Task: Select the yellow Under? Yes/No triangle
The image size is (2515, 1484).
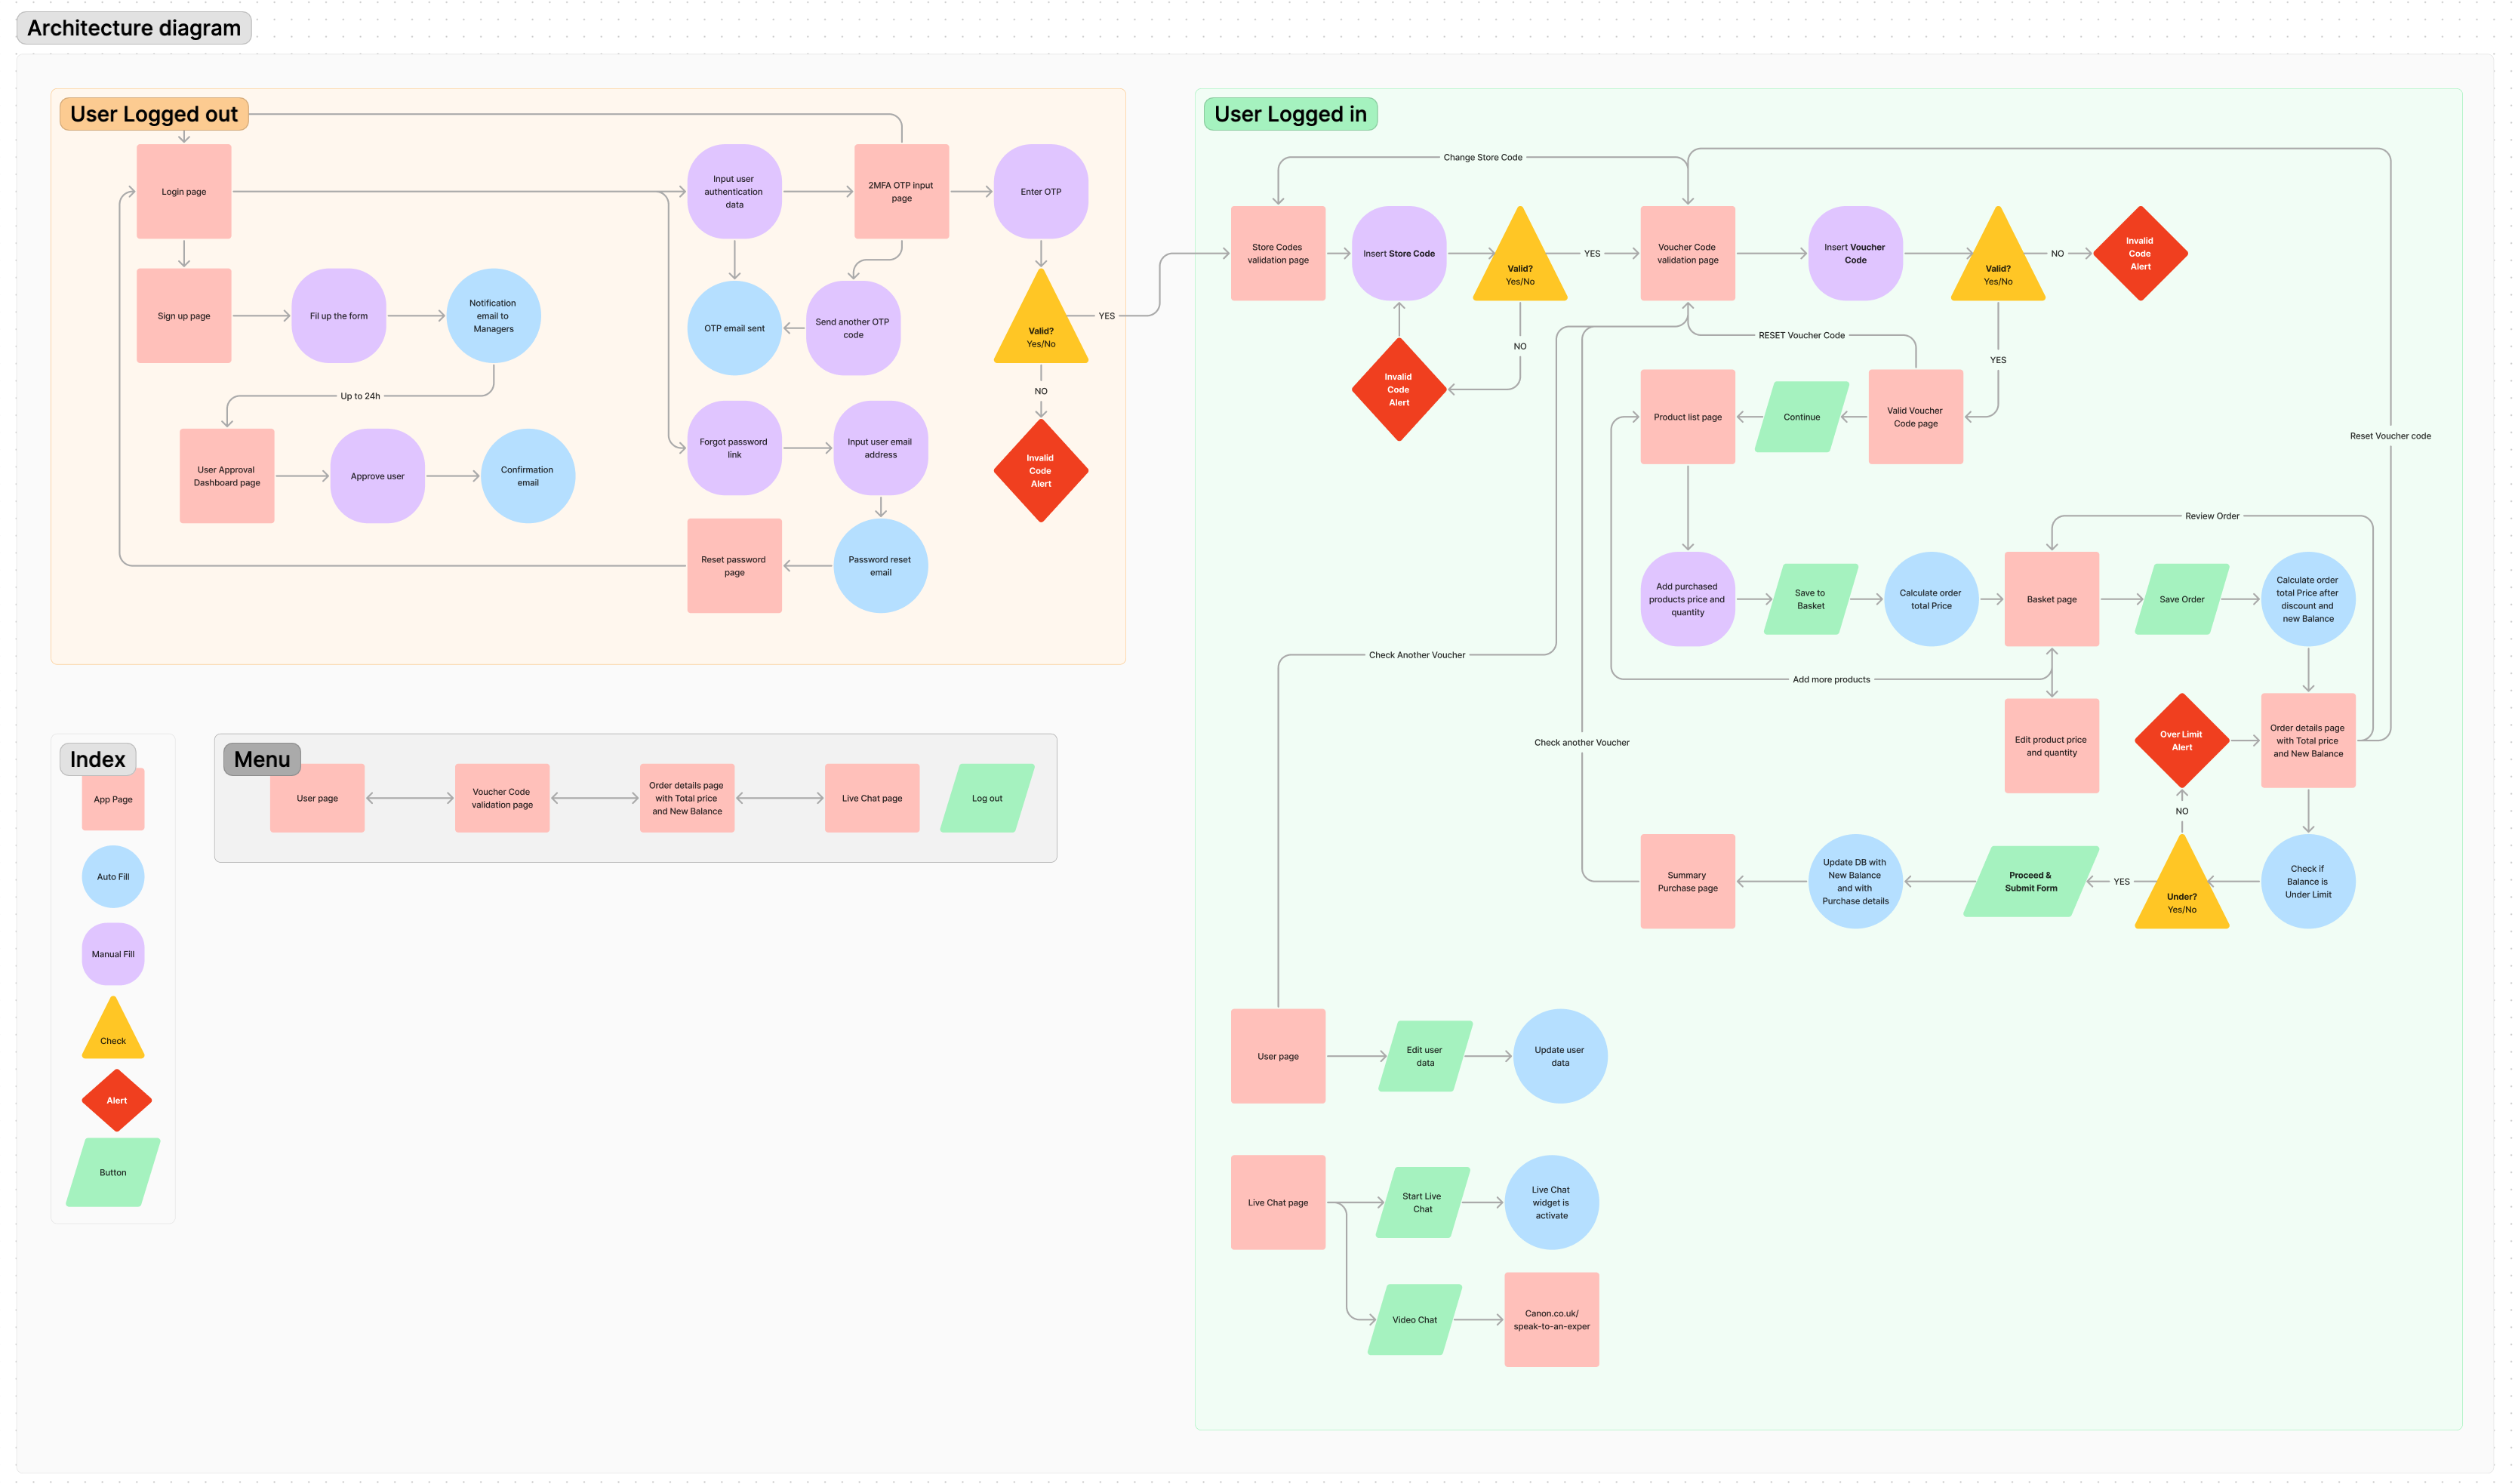Action: tap(2181, 892)
